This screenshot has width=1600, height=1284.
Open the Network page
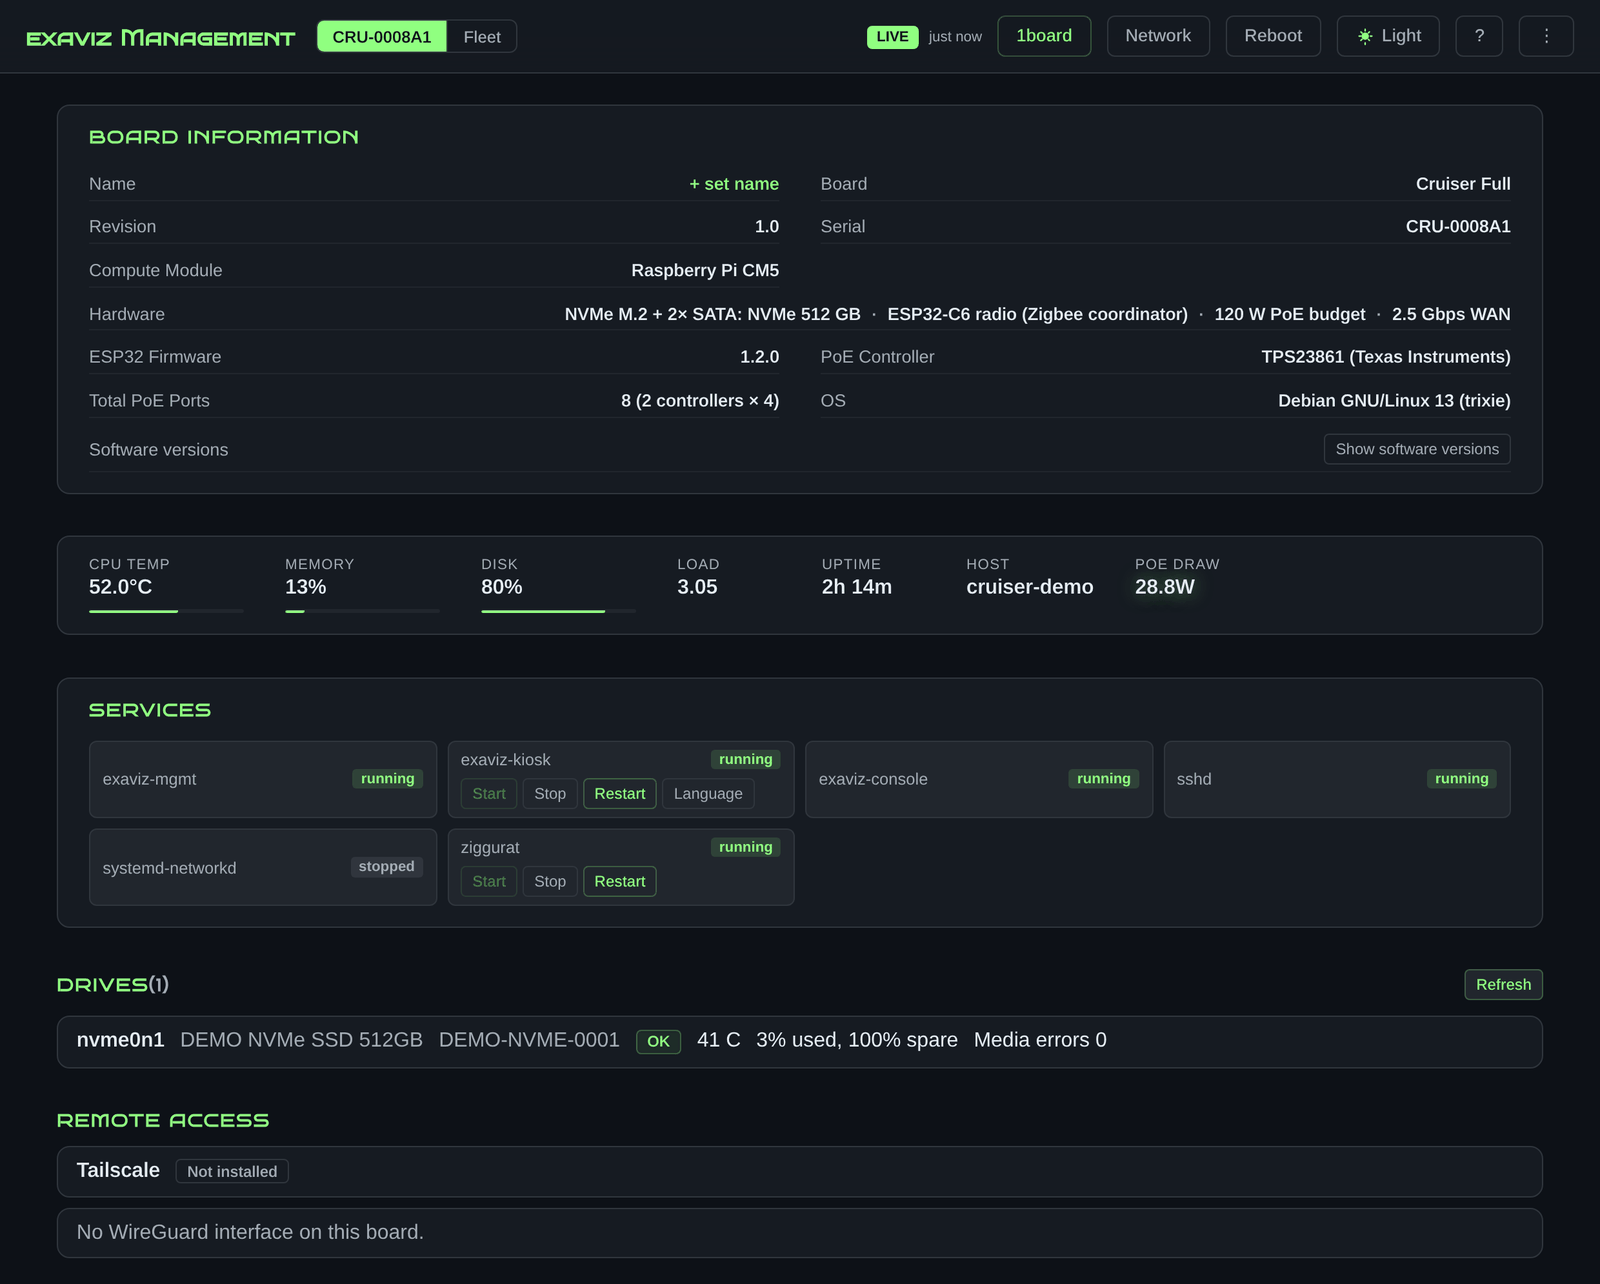click(x=1158, y=36)
